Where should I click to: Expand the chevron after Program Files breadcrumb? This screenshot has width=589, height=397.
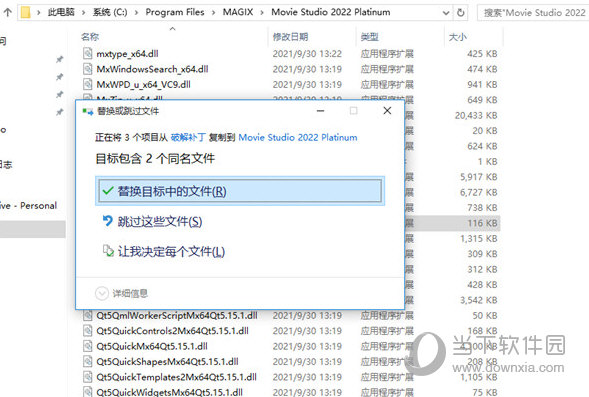coord(213,13)
